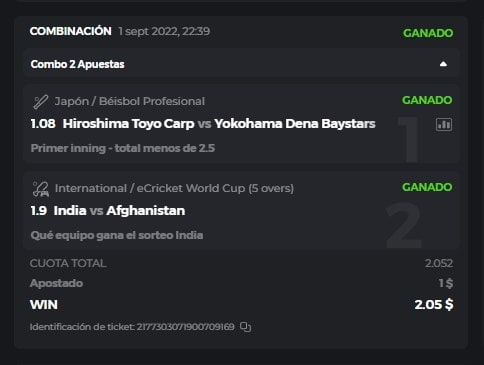Open Hiroshima Toyo Carp vs Yokohama match

(219, 124)
